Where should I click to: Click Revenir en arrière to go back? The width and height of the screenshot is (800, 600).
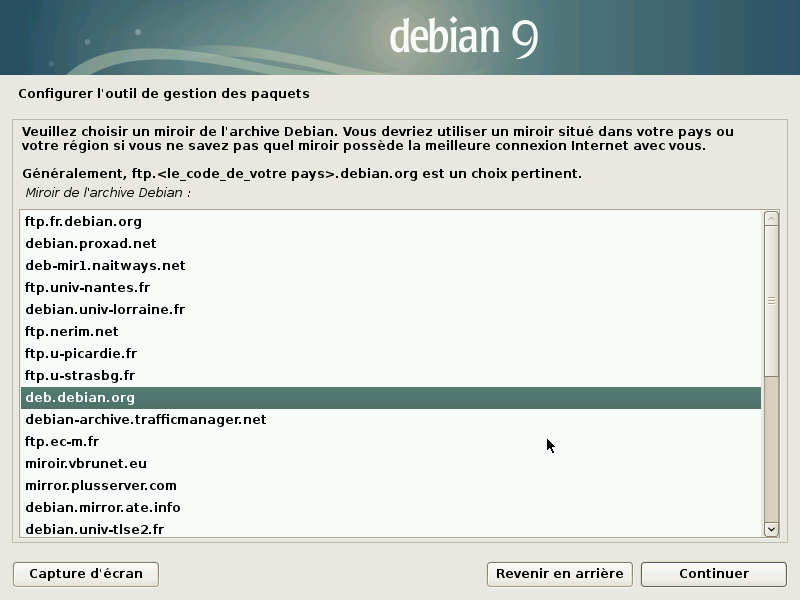559,574
